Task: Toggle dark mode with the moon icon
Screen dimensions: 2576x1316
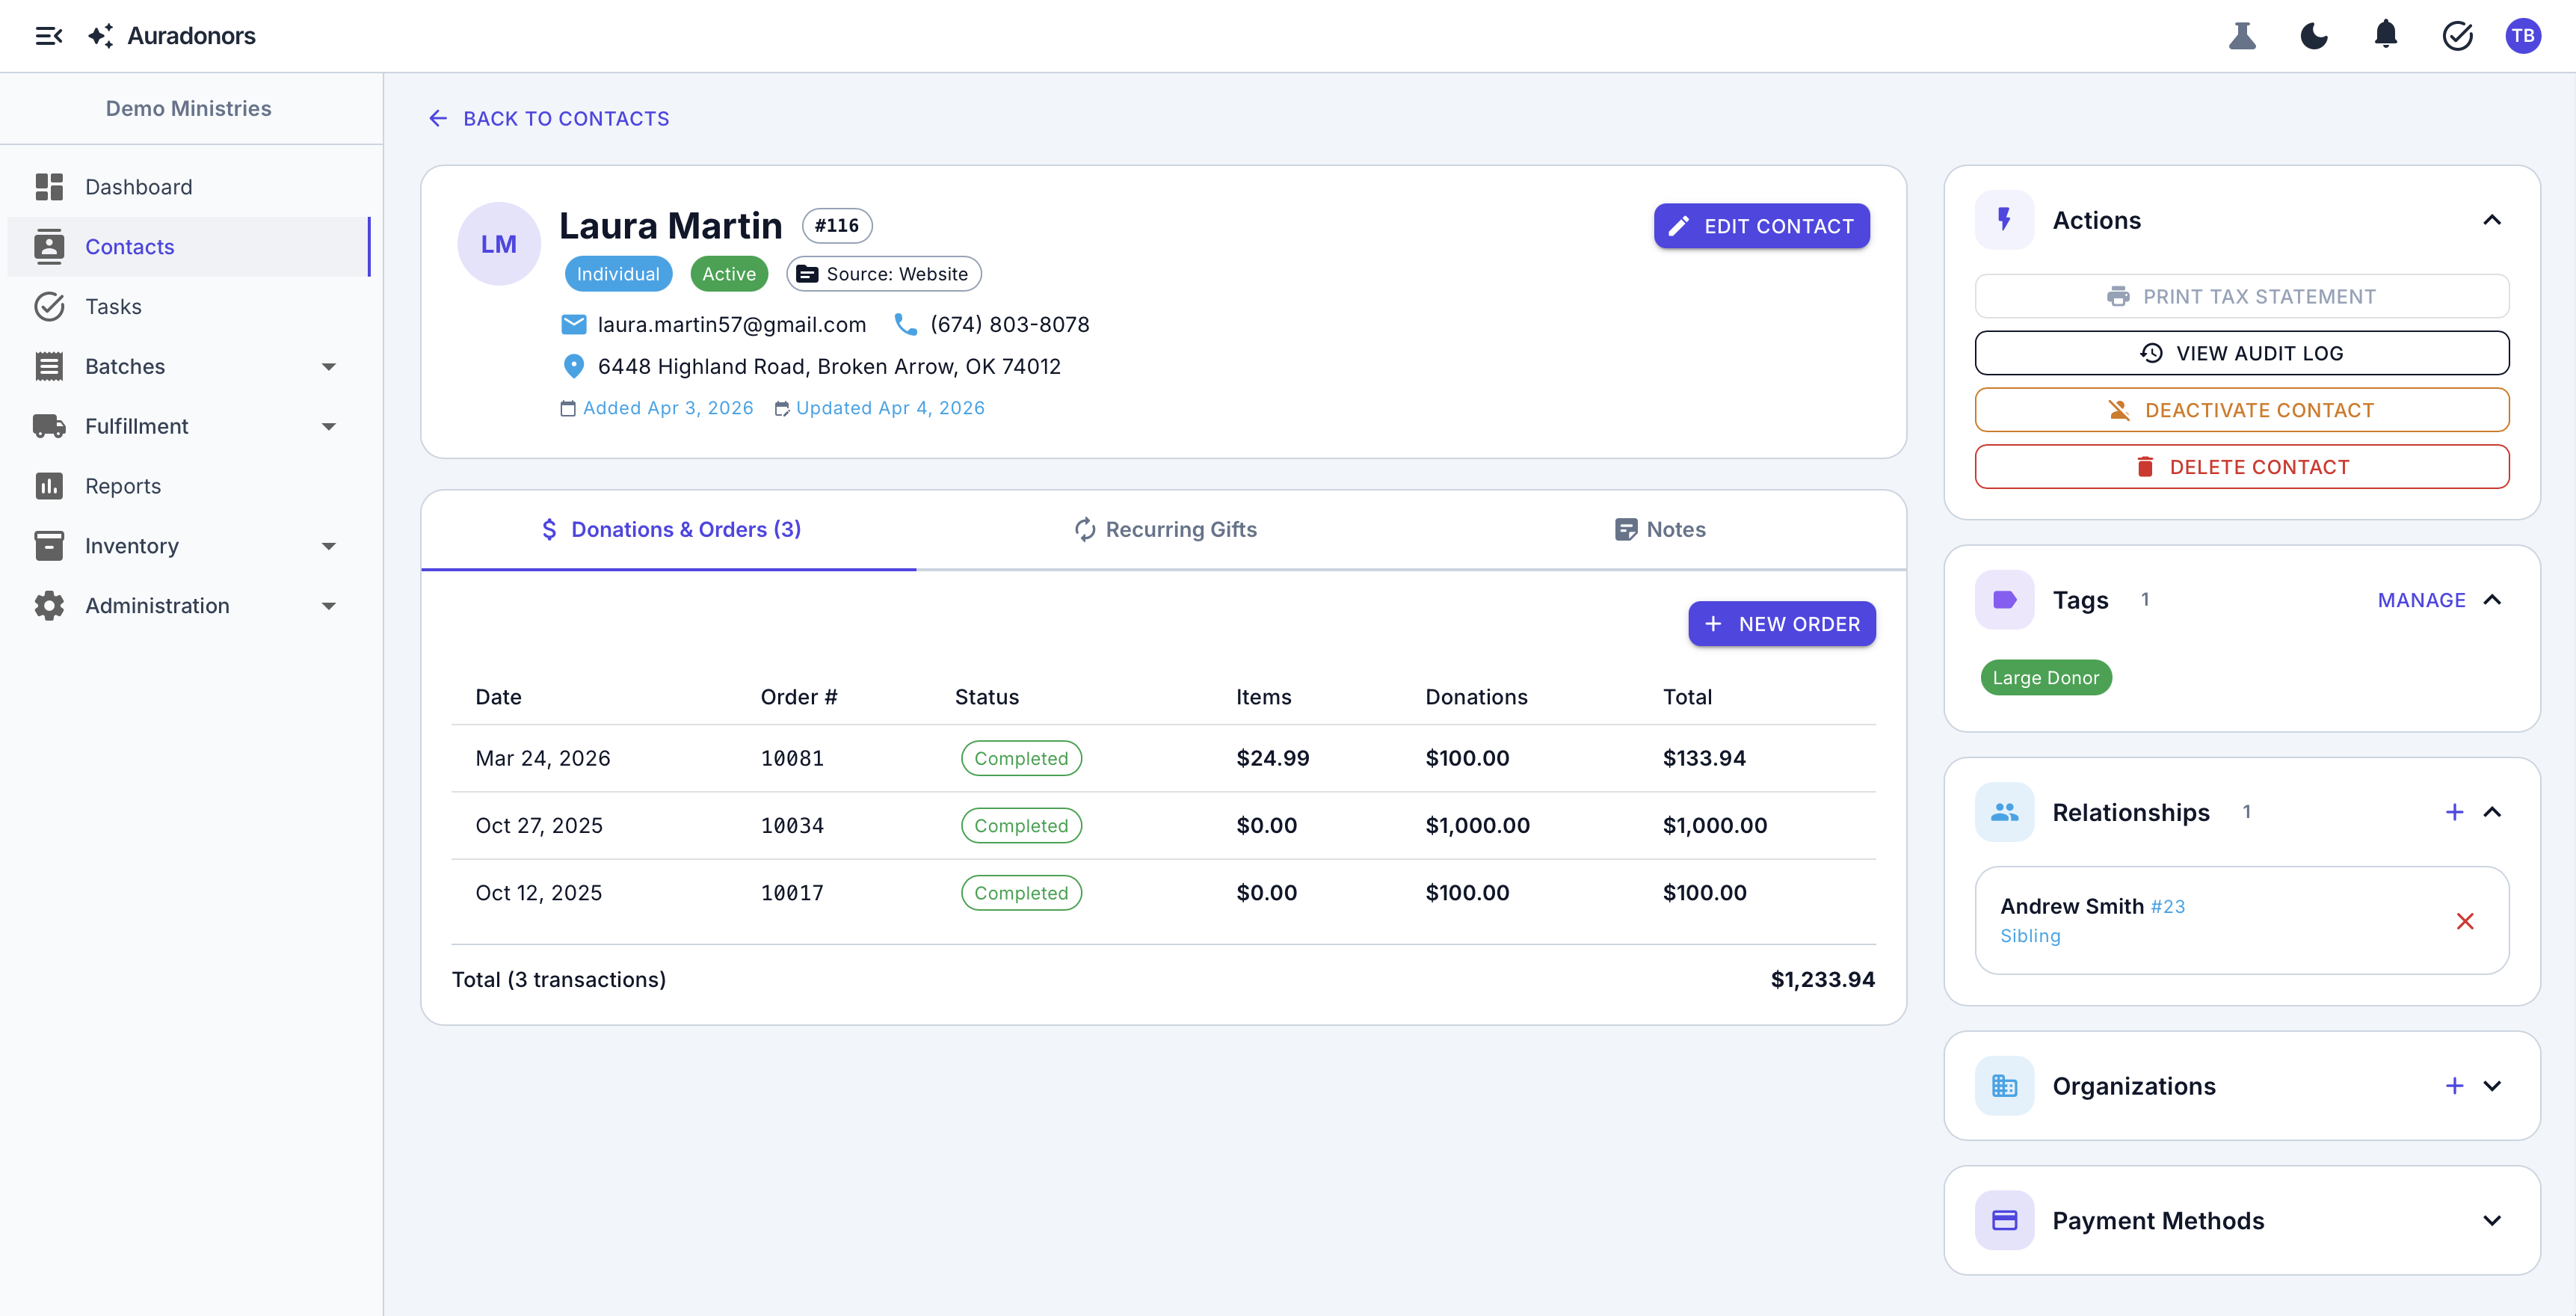Action: [2314, 35]
